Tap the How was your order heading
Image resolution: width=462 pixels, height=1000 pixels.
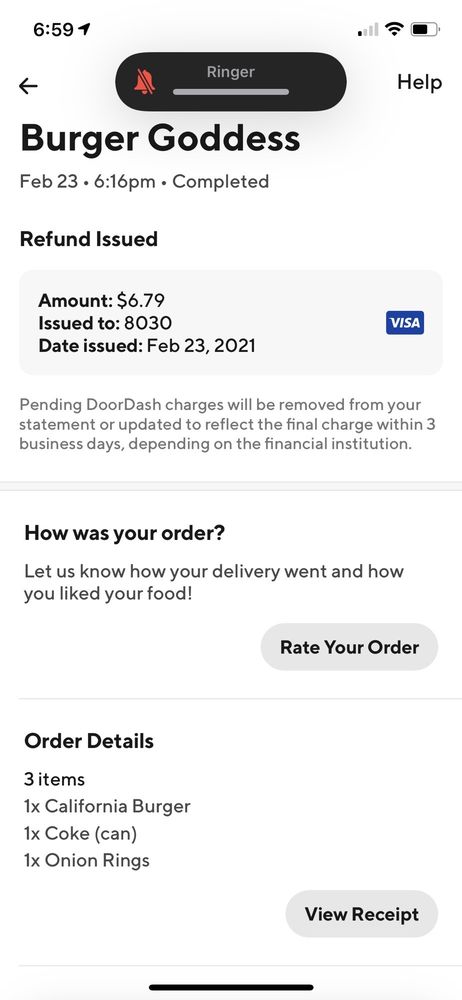124,533
